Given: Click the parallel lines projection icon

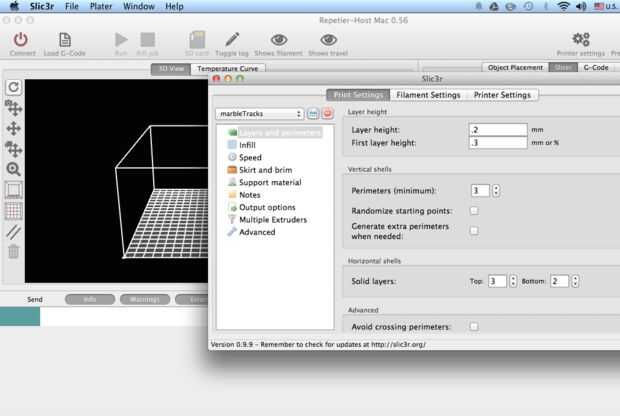Looking at the screenshot, I should 13,232.
